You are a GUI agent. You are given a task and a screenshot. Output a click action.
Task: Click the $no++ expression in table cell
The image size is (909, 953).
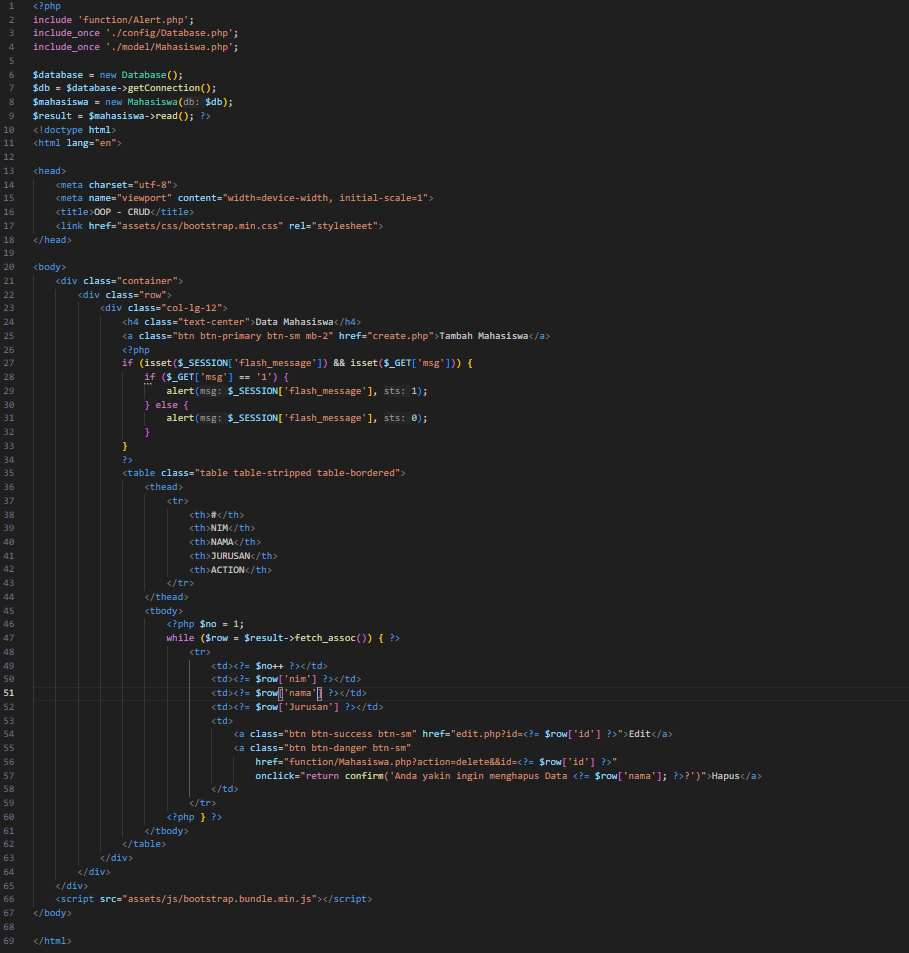point(270,665)
